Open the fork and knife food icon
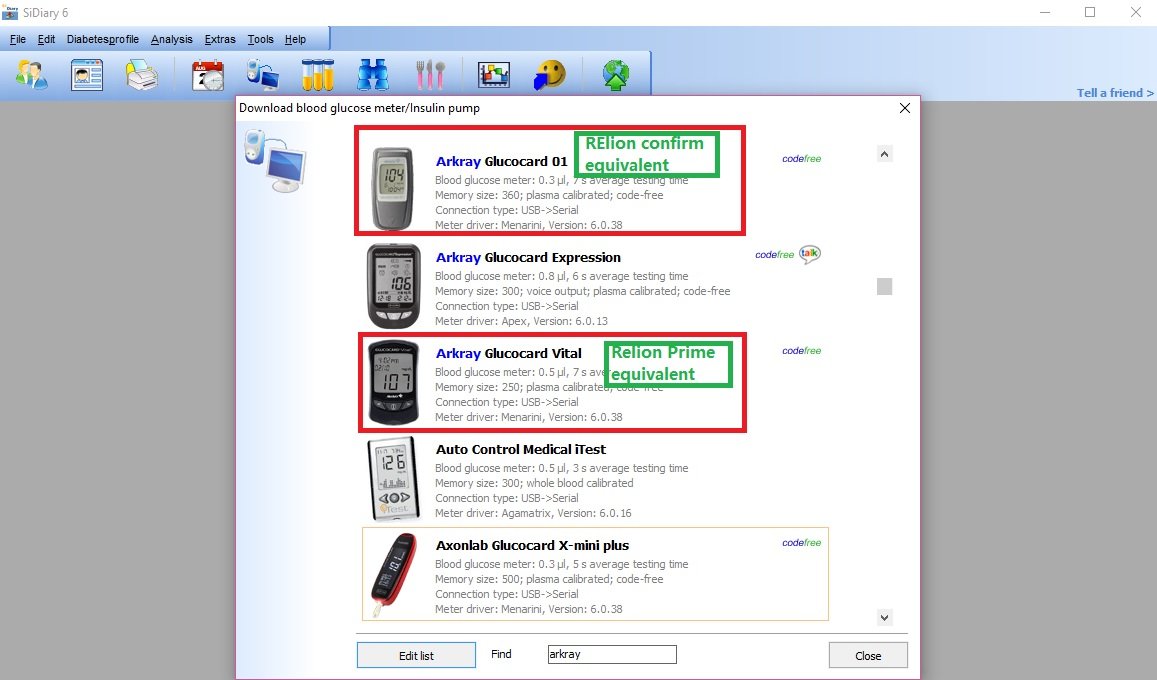Screen dimensions: 1157x680 pyautogui.click(x=430, y=75)
